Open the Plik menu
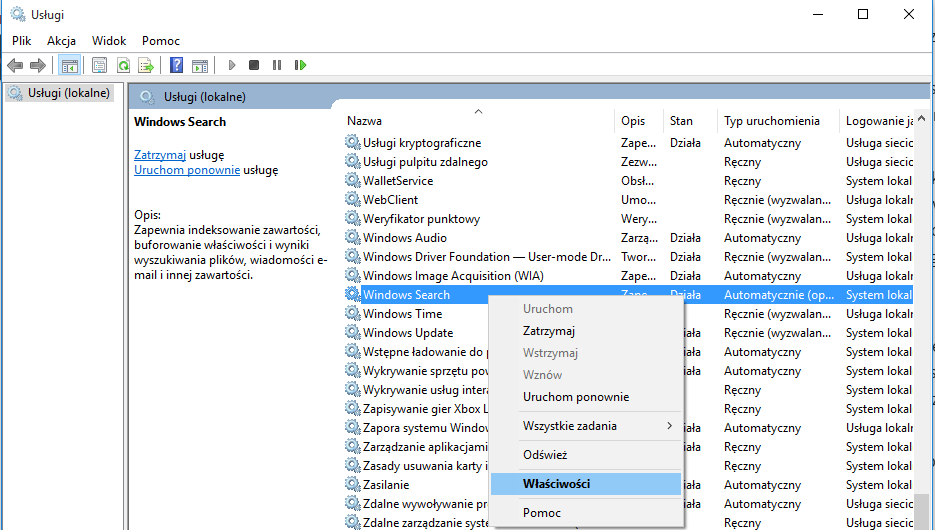Viewport: 935px width, 530px height. pos(21,41)
